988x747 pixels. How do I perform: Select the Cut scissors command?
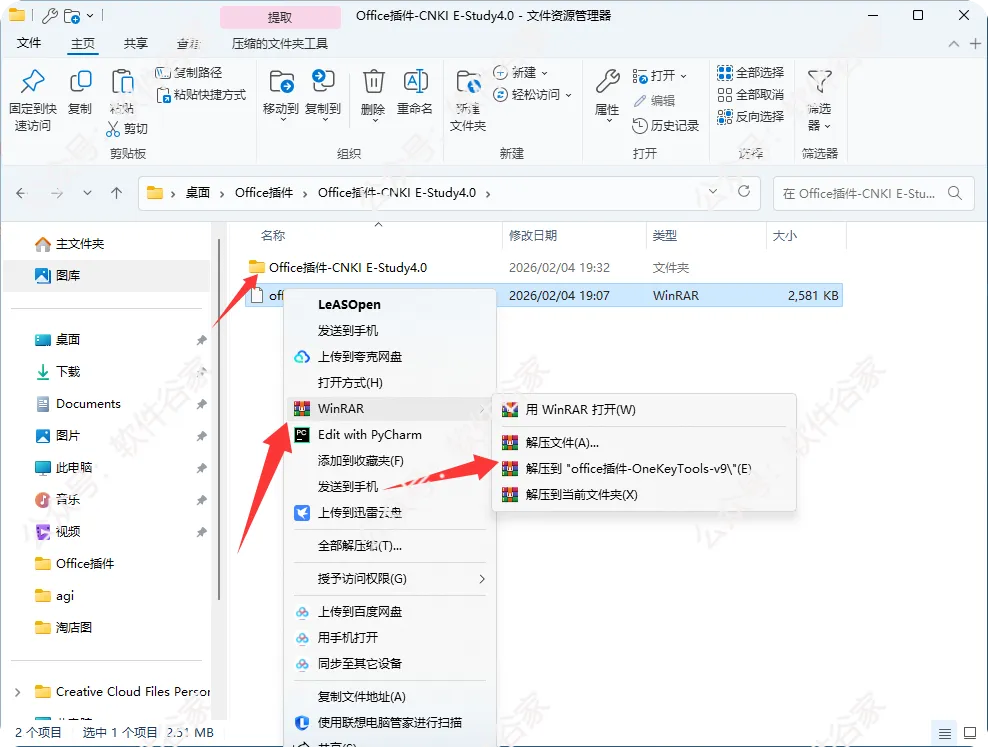(127, 128)
